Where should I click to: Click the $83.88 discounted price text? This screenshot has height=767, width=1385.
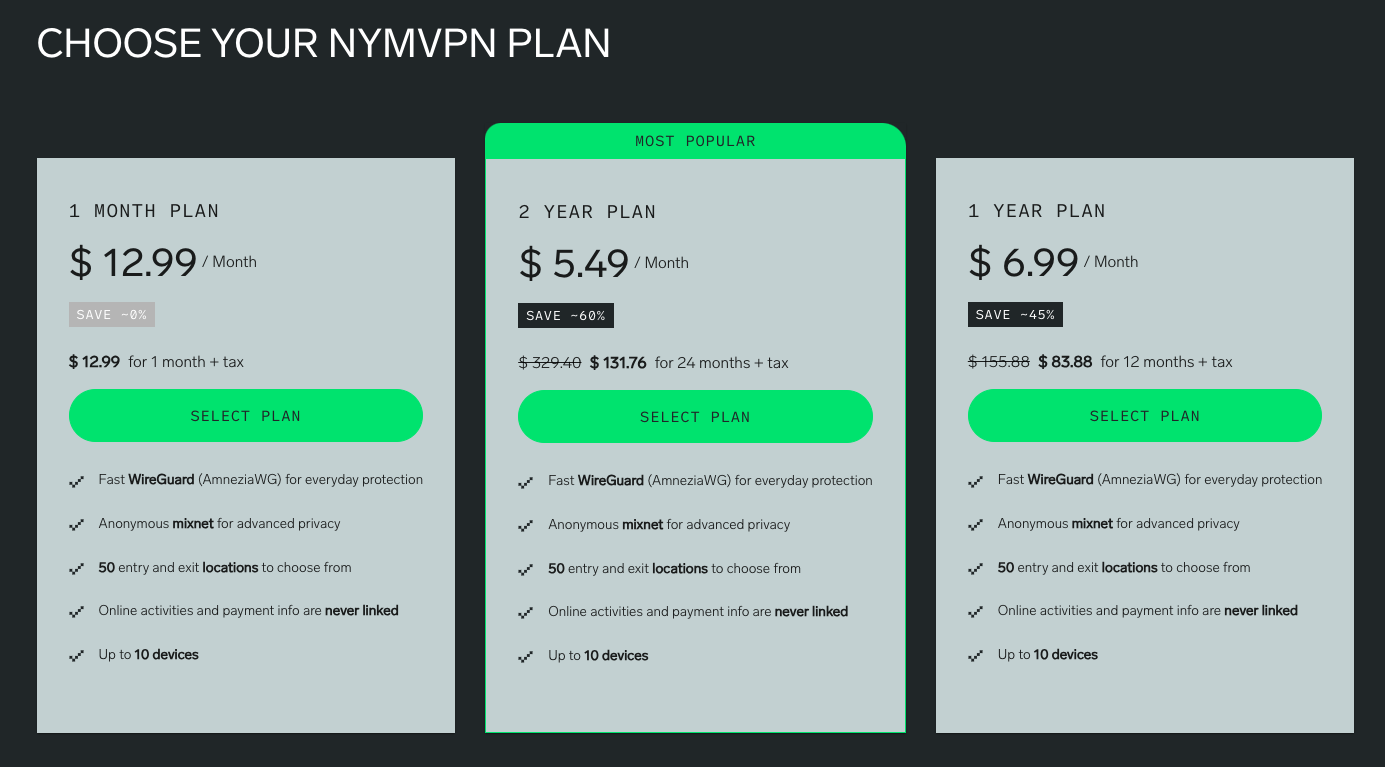click(1065, 361)
